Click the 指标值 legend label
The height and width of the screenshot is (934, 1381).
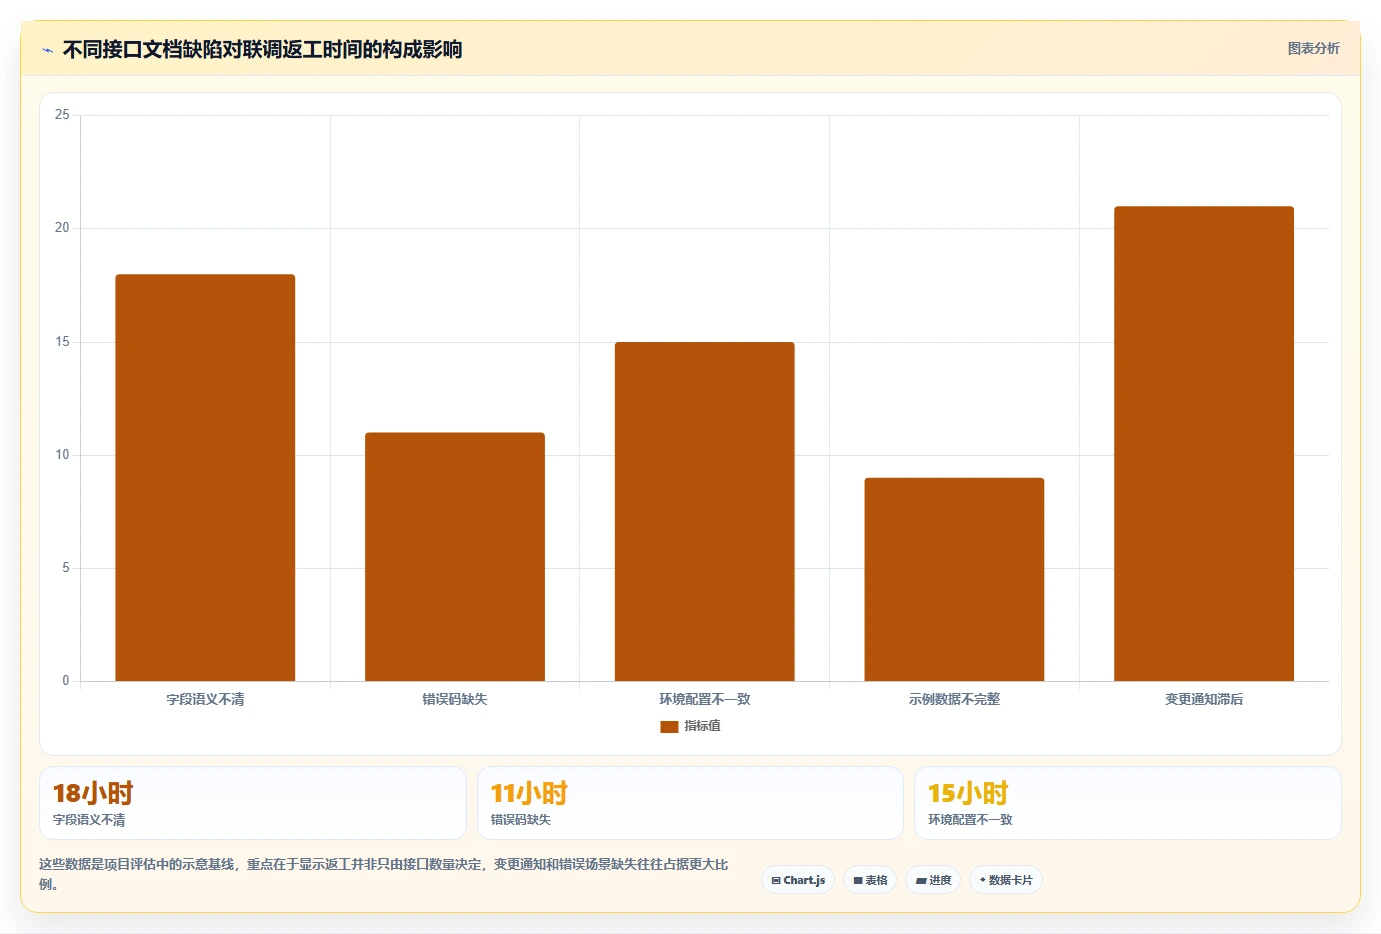[702, 726]
